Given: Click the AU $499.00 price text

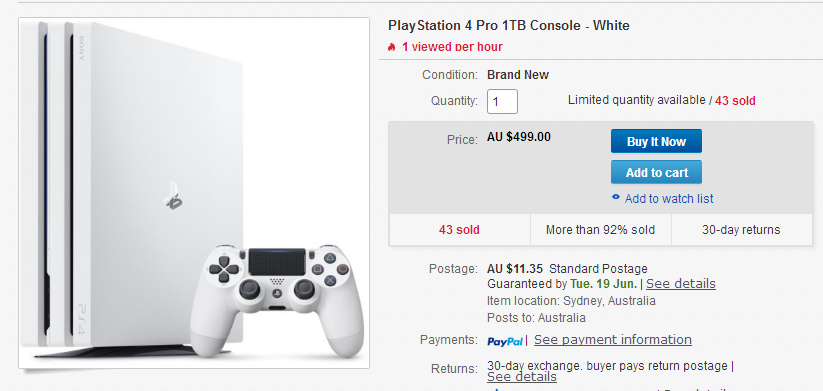Looking at the screenshot, I should tap(519, 137).
